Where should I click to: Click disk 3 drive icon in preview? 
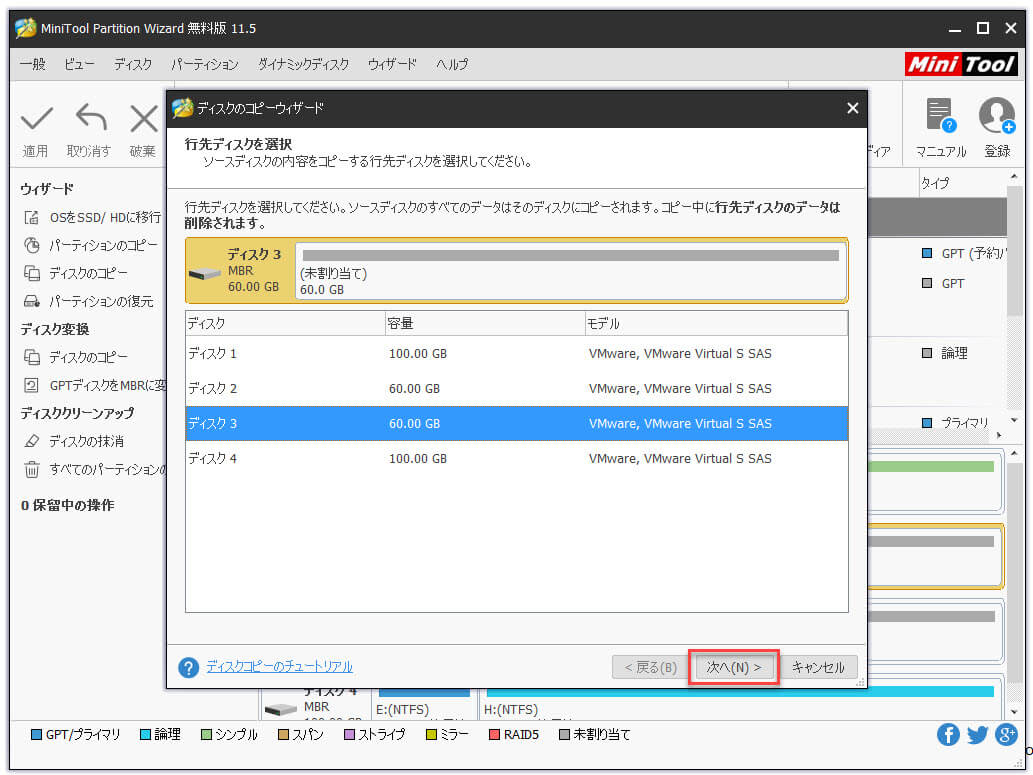[204, 273]
